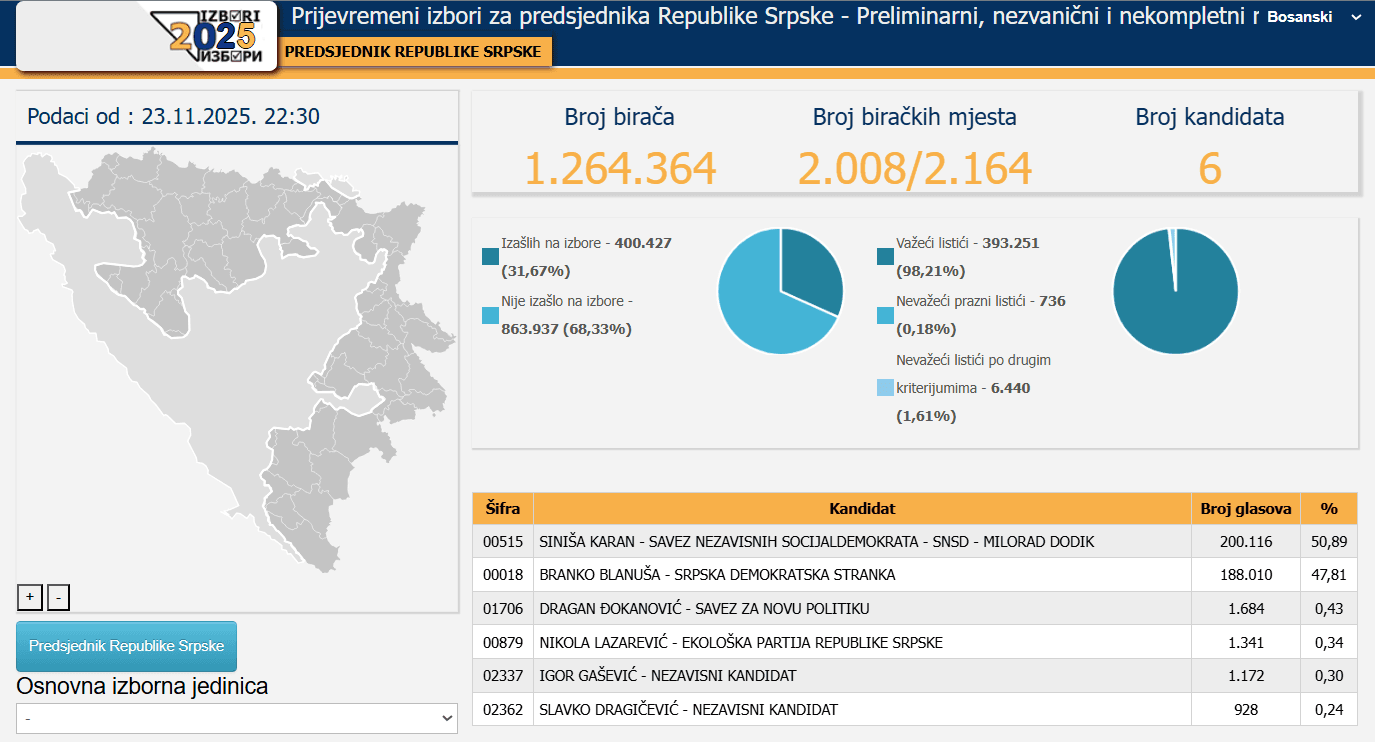
Task: Click the Slavko Dragičević candidate row
Action: click(688, 710)
